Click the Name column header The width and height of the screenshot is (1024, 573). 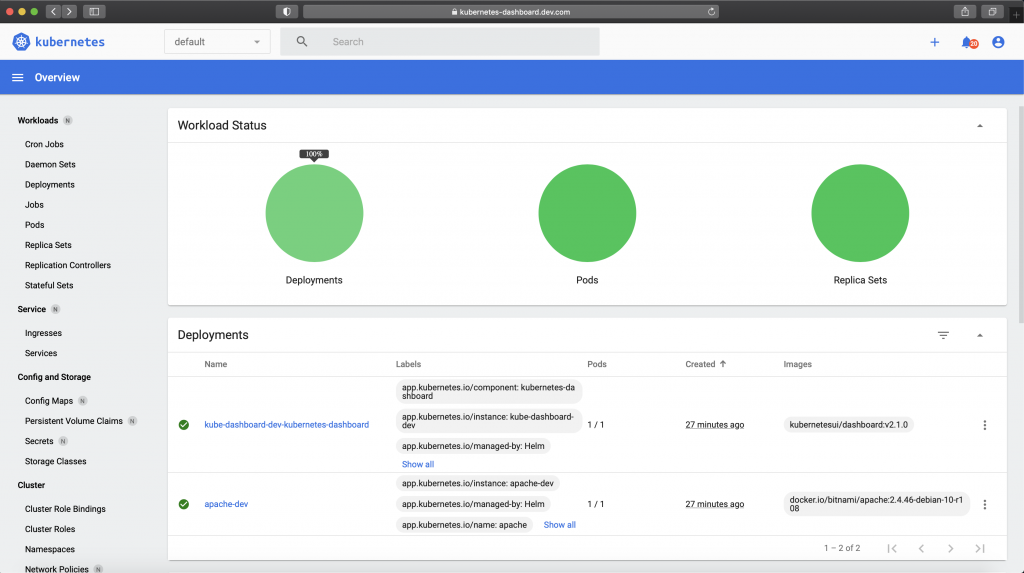pyautogui.click(x=216, y=364)
